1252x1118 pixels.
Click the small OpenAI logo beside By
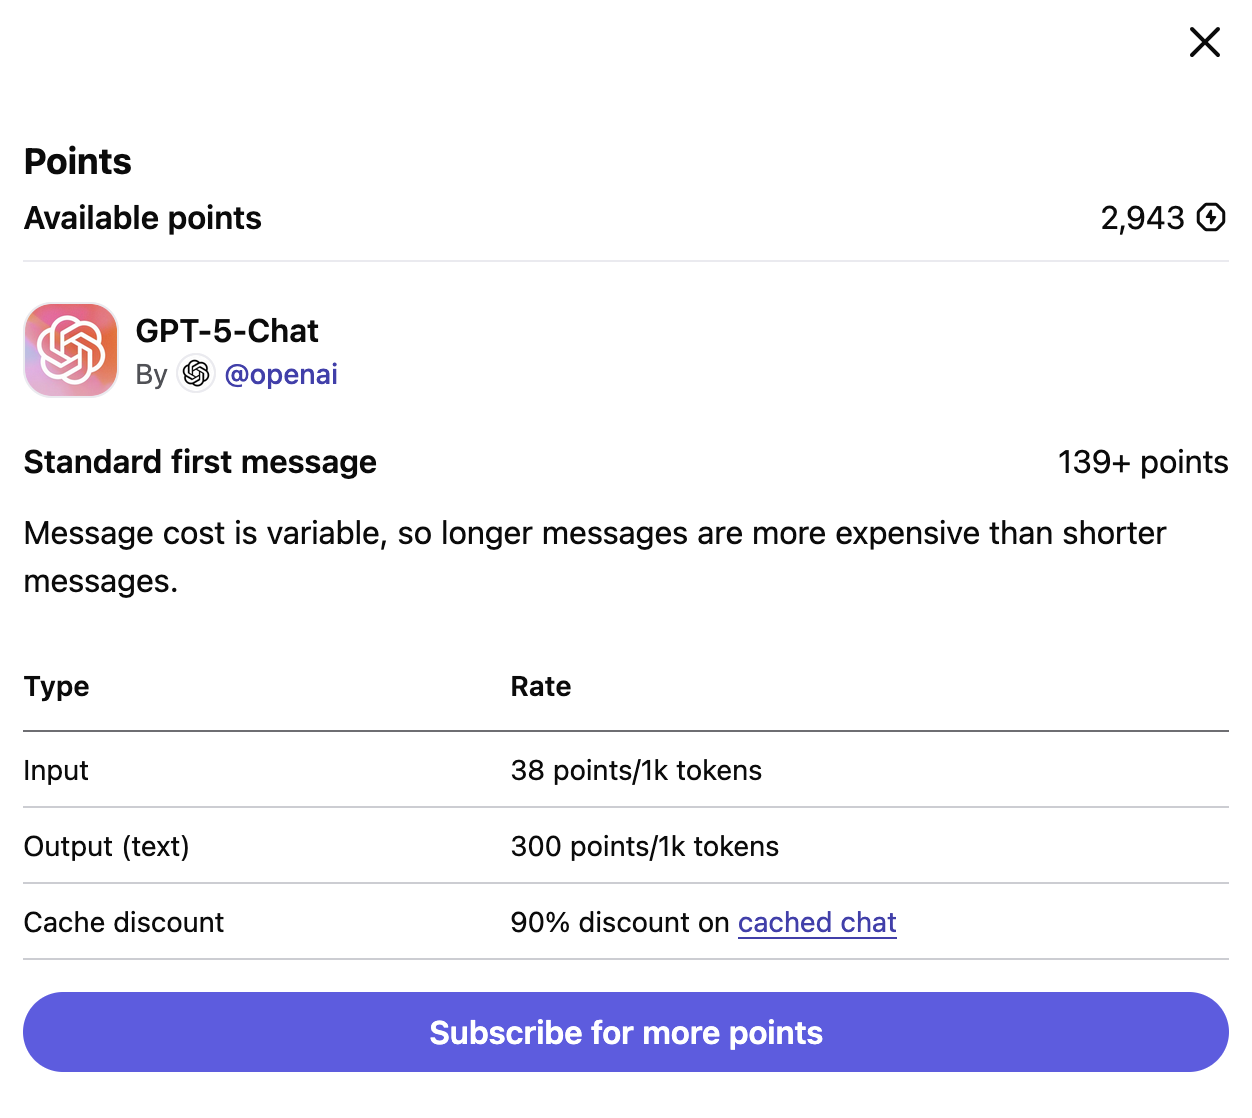point(196,374)
